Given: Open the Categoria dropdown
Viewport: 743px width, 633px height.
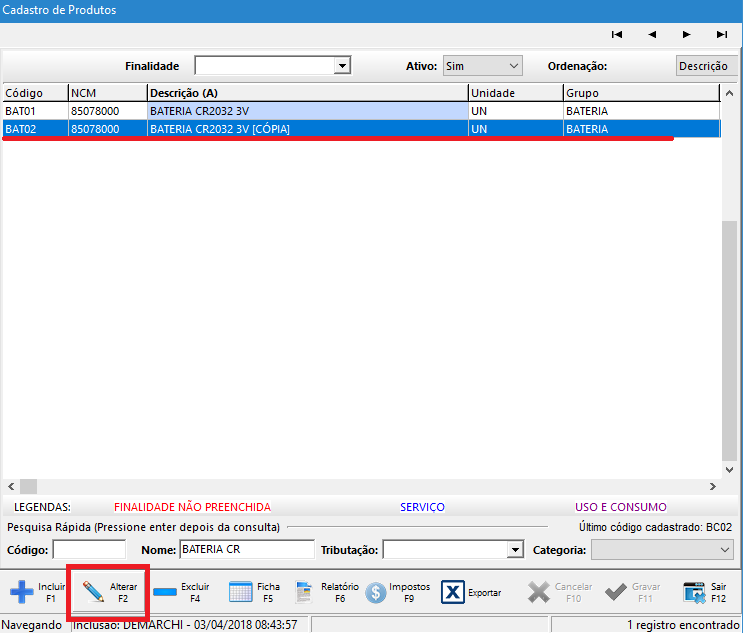Looking at the screenshot, I should click(662, 550).
